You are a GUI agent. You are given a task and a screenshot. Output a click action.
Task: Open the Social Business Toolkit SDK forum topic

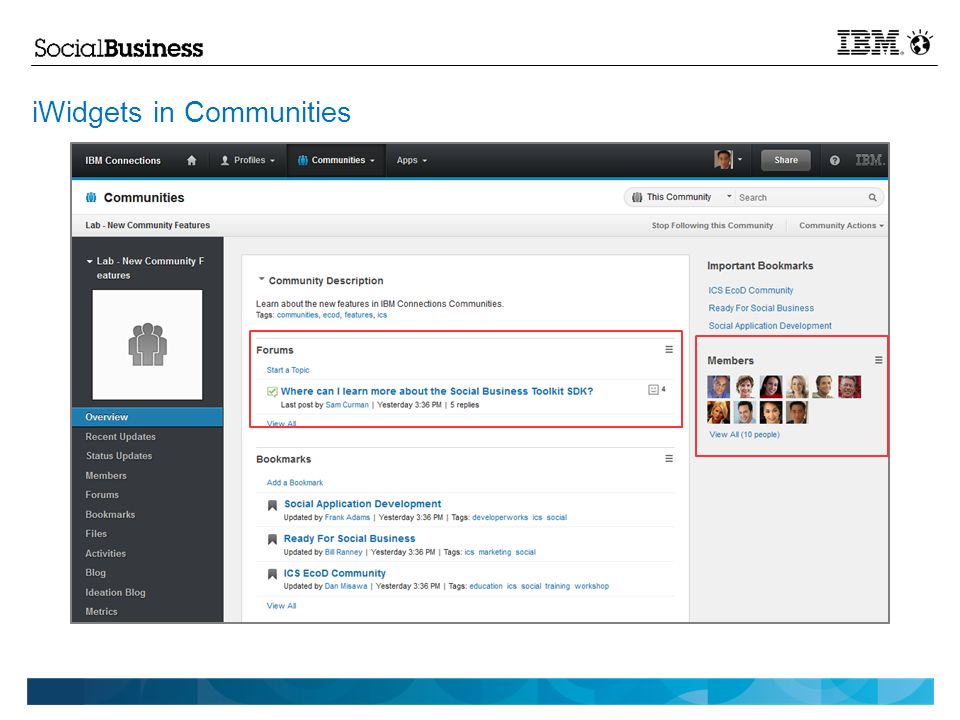click(x=437, y=391)
